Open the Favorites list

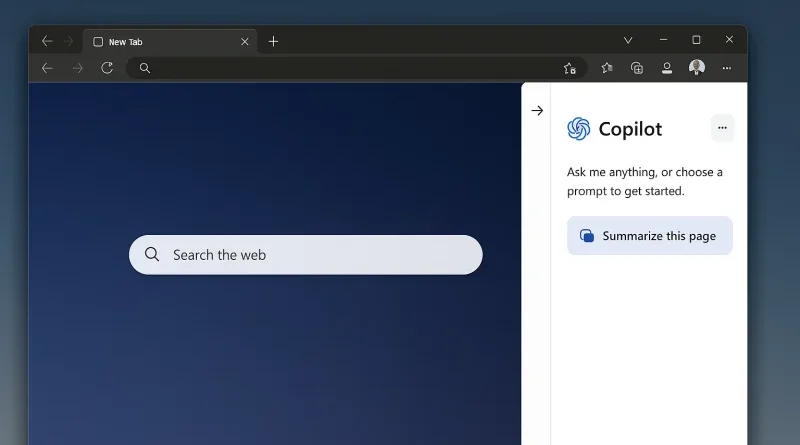pyautogui.click(x=607, y=68)
